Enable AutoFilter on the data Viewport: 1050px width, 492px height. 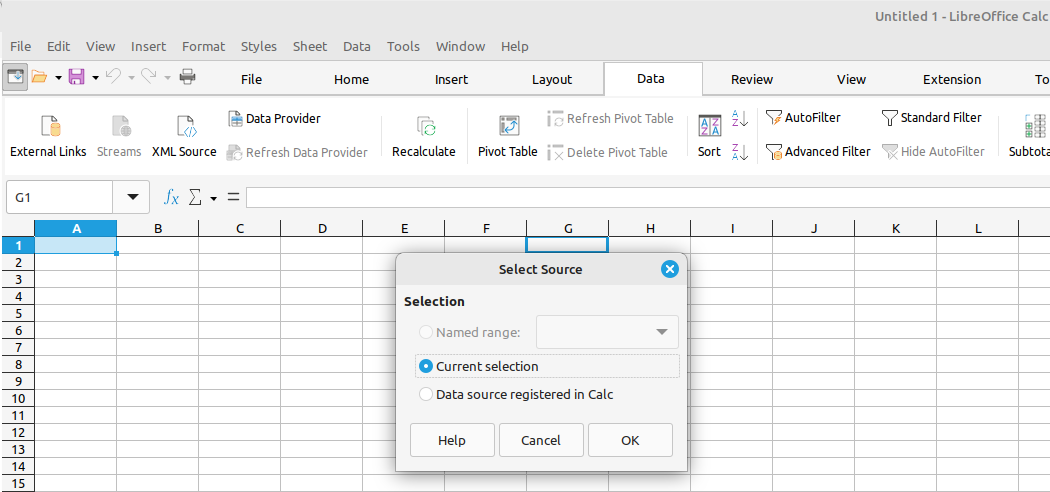point(803,118)
